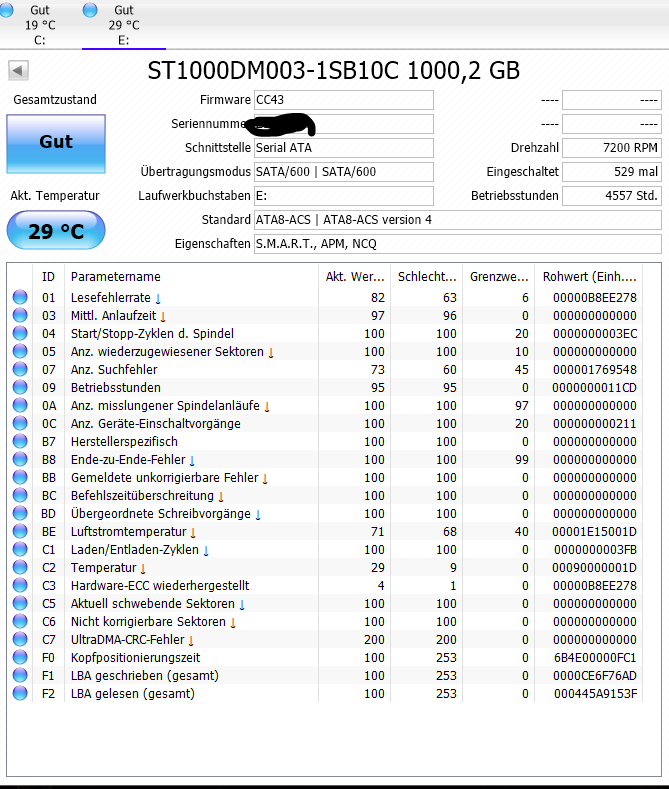Select the Kopfpositionierungszeit parameter name

tap(135, 658)
